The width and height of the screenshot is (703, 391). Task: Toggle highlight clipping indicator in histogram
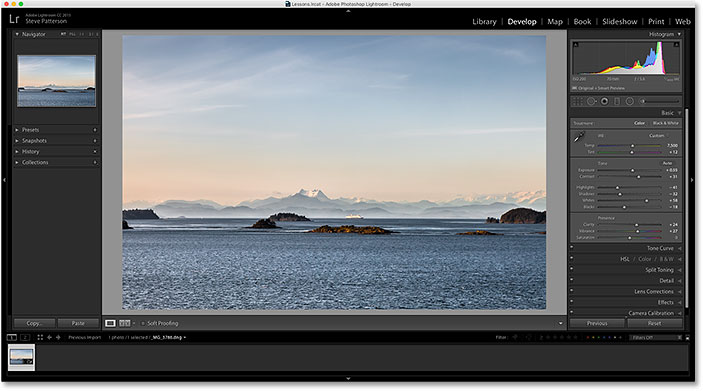(676, 44)
